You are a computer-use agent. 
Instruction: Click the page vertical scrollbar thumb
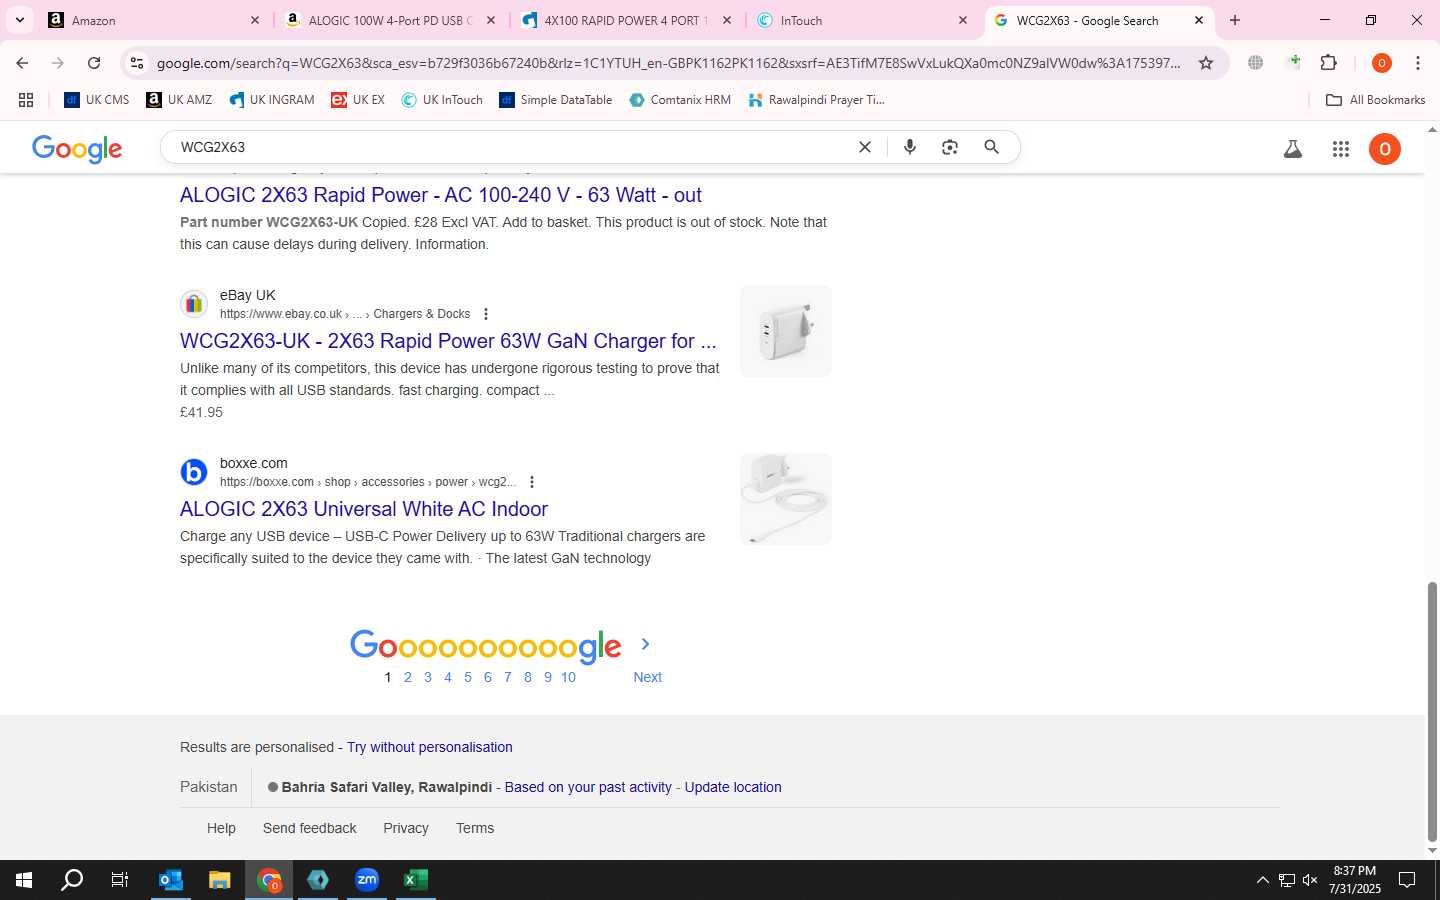(1432, 711)
